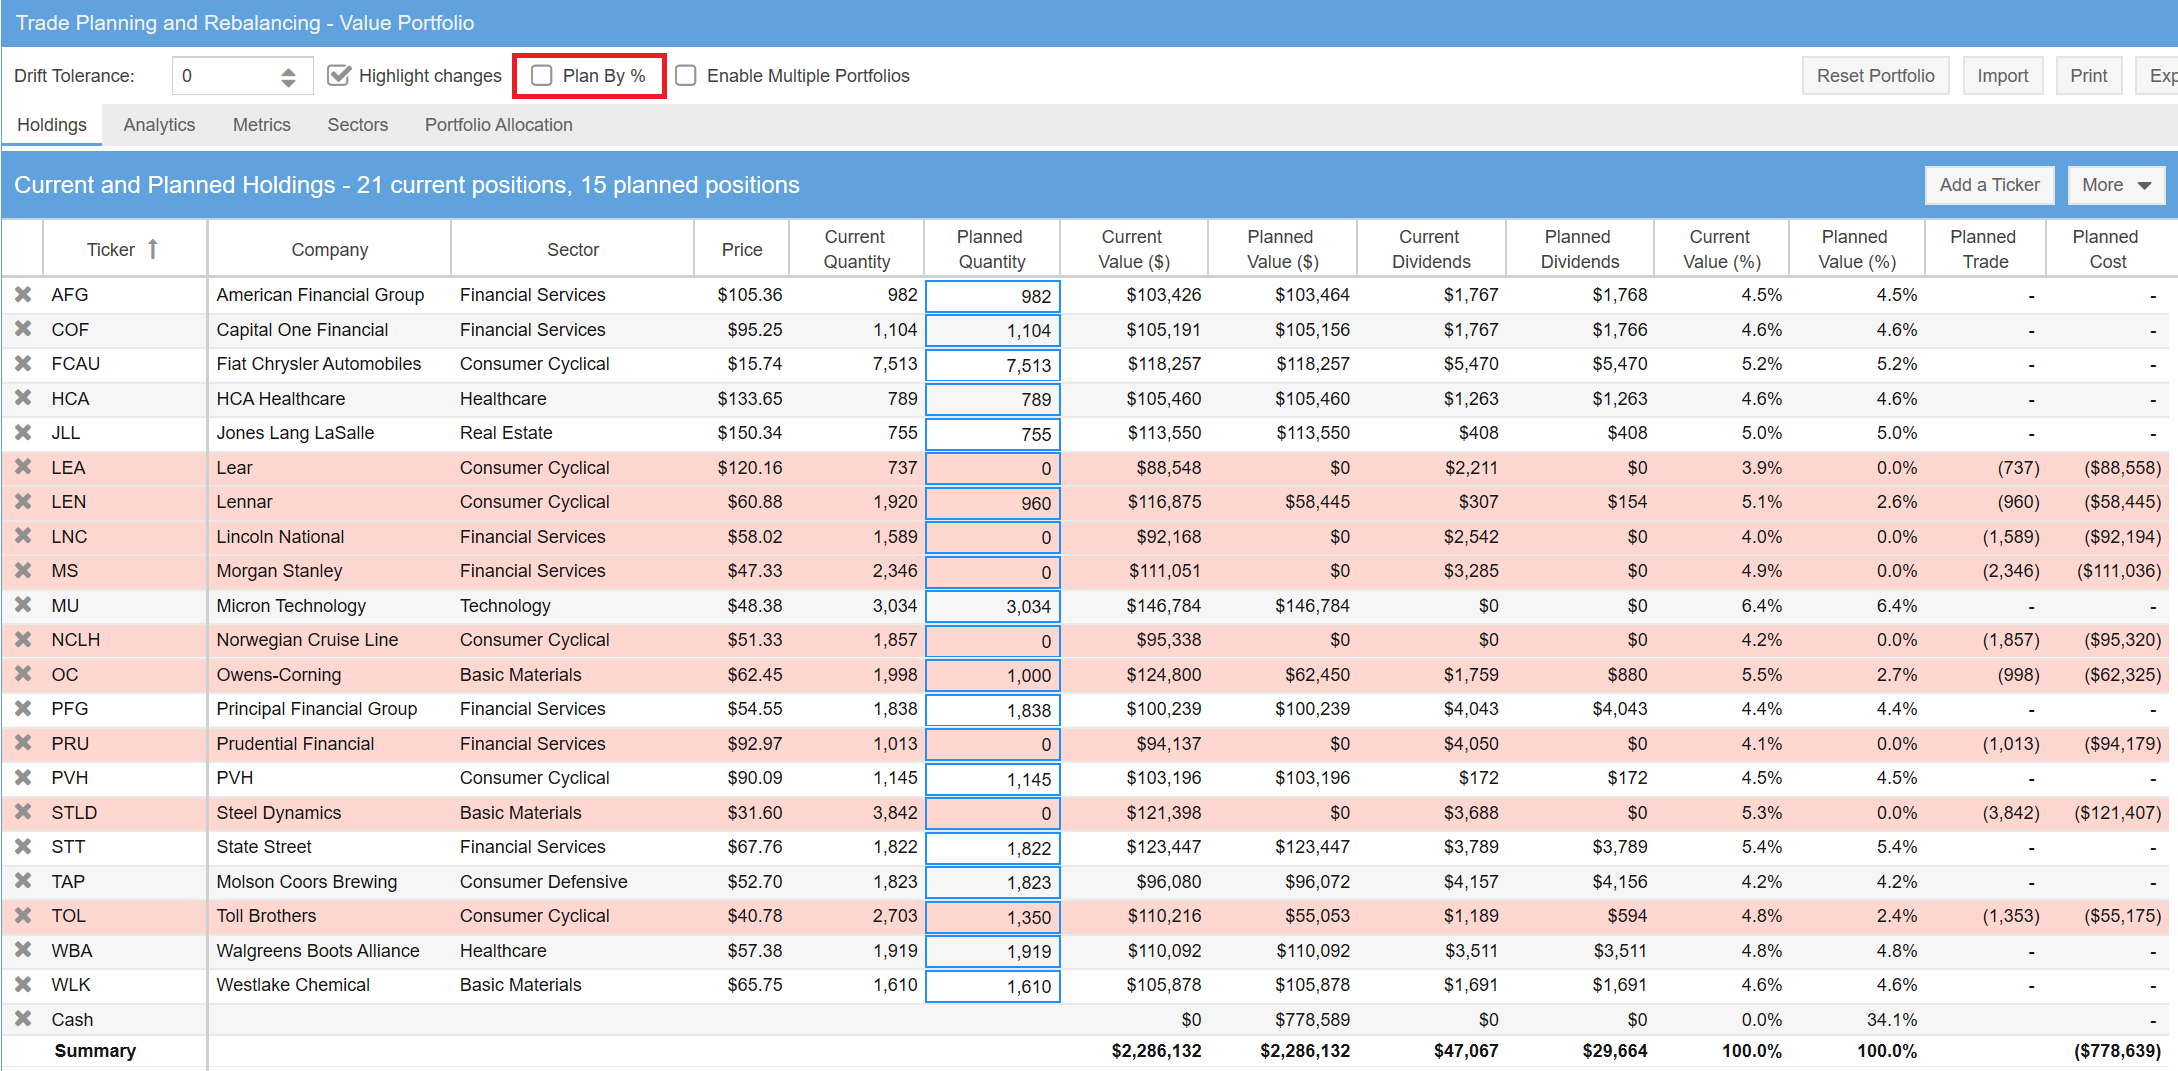The image size is (2178, 1071).
Task: Delete TOL holding via its X icon
Action: (23, 916)
